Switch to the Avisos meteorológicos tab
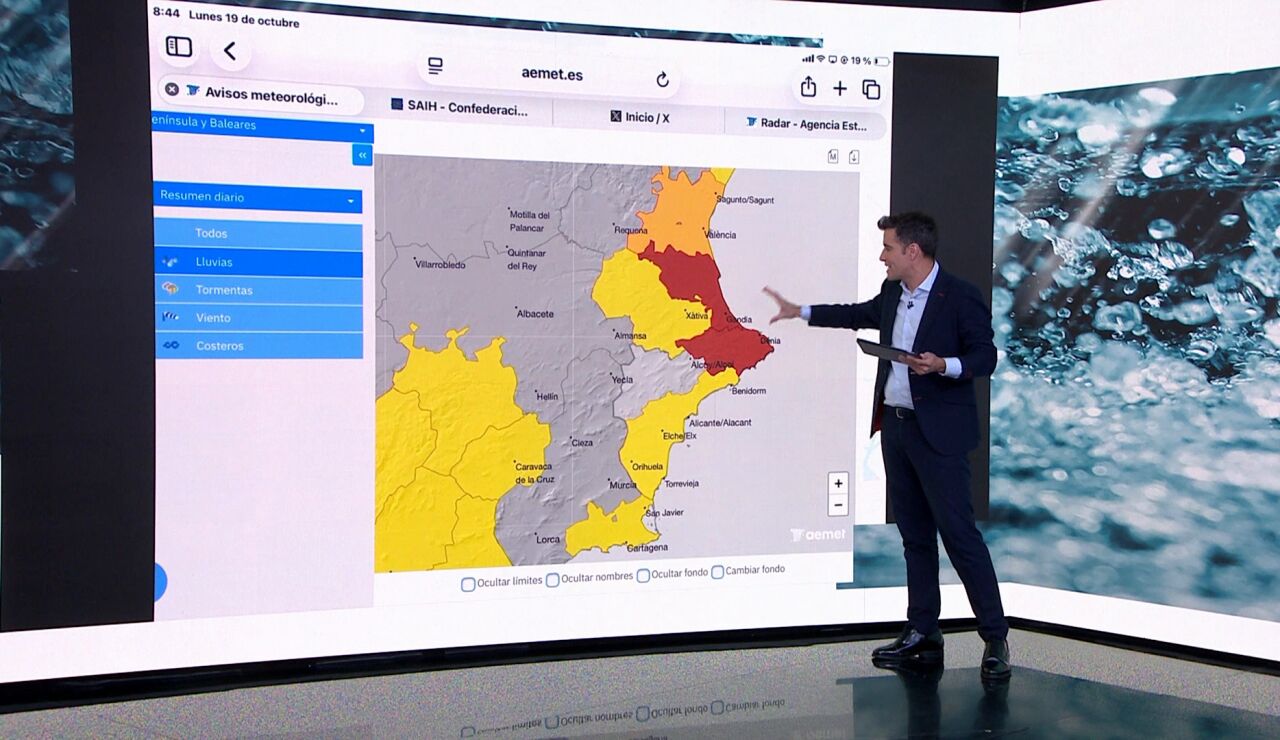 (x=263, y=96)
